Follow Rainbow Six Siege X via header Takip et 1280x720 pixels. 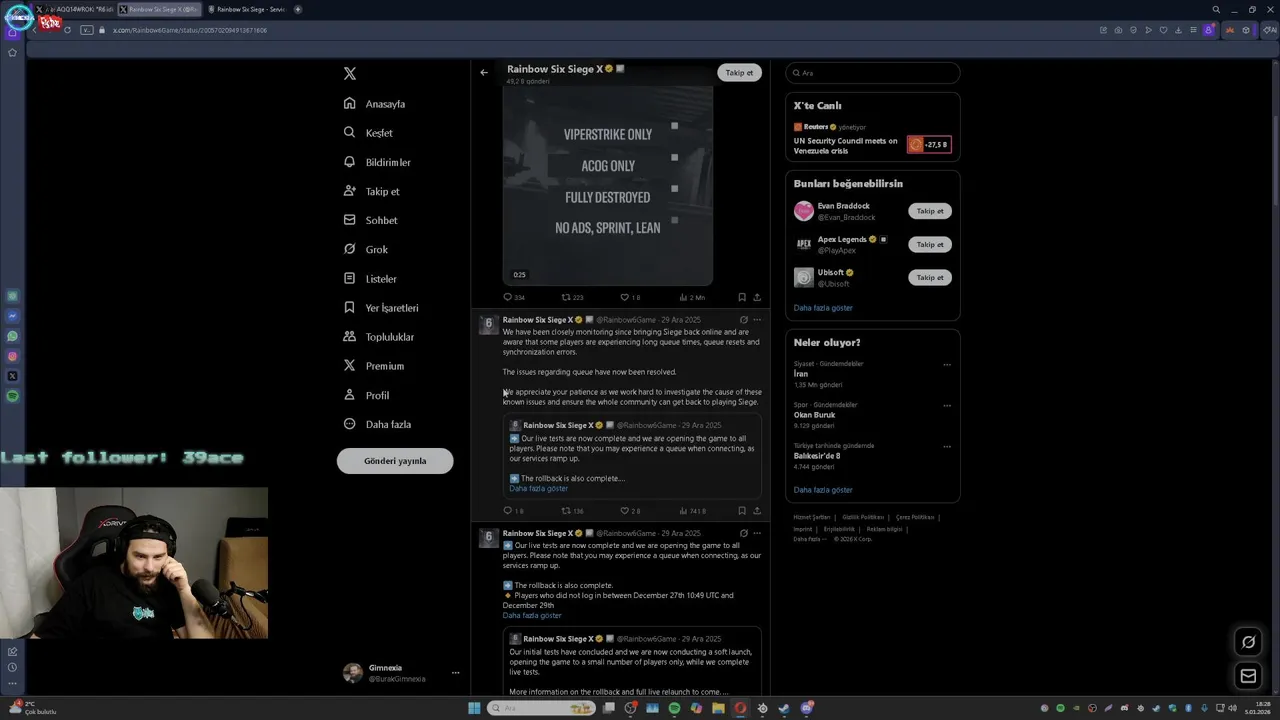(739, 73)
